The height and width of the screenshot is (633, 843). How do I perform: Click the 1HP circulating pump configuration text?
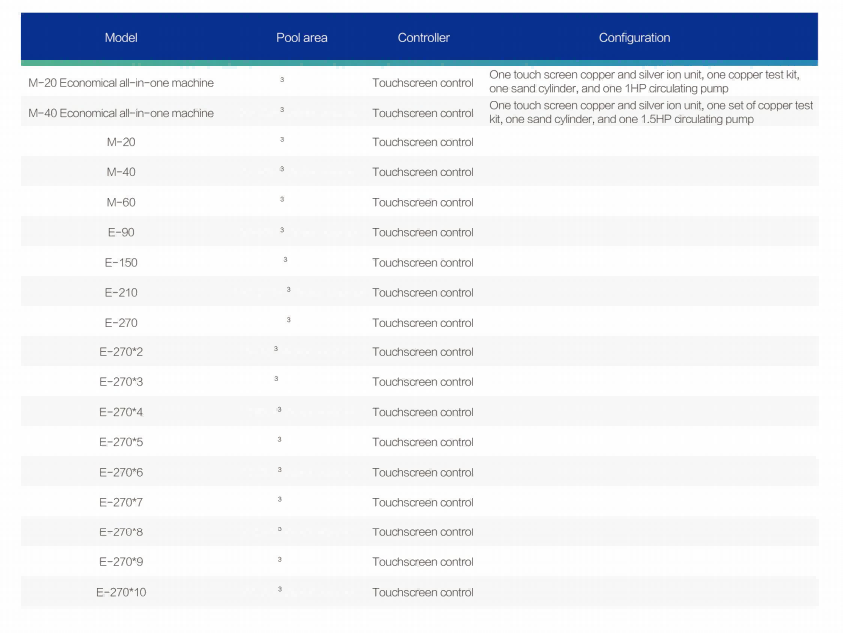(x=644, y=81)
